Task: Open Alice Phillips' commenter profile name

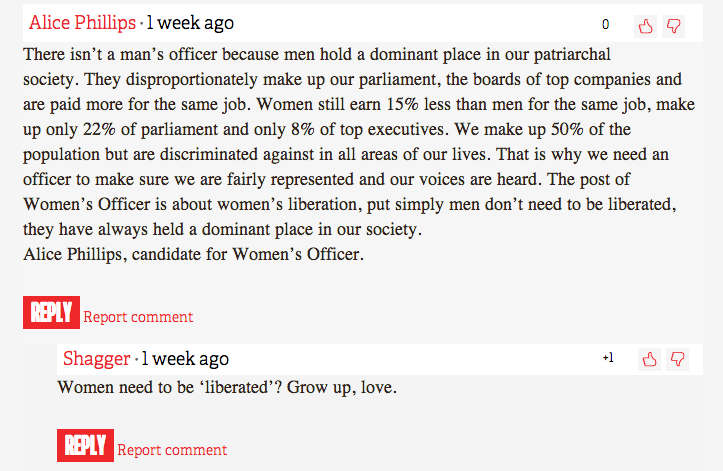Action: click(82, 23)
